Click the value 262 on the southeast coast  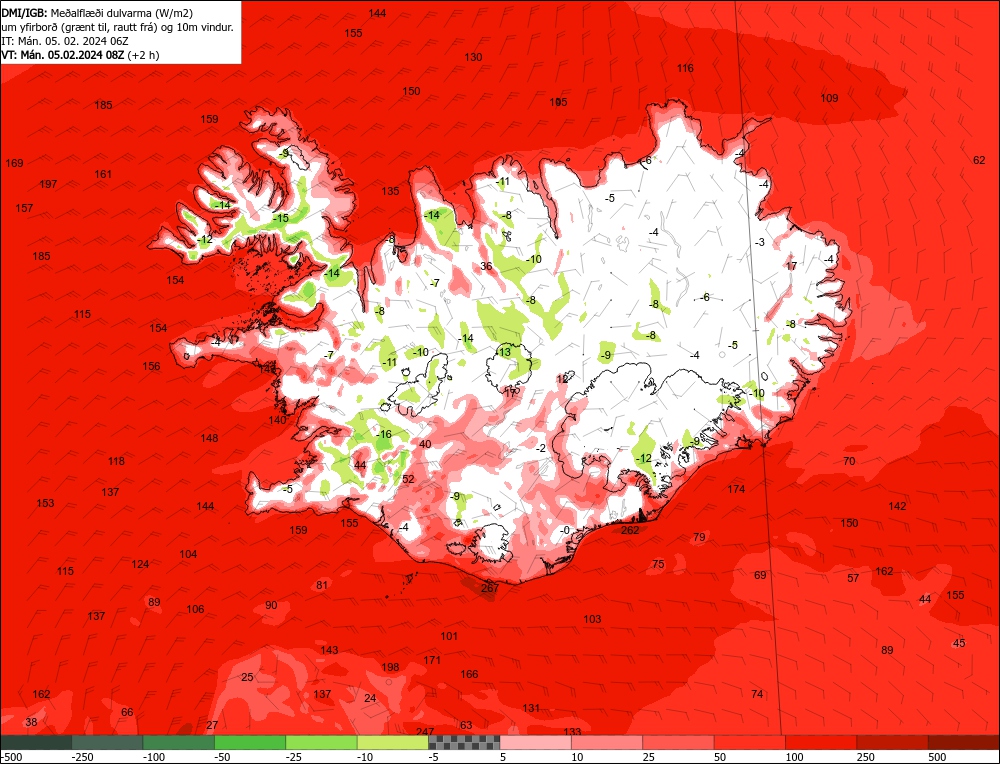[630, 530]
